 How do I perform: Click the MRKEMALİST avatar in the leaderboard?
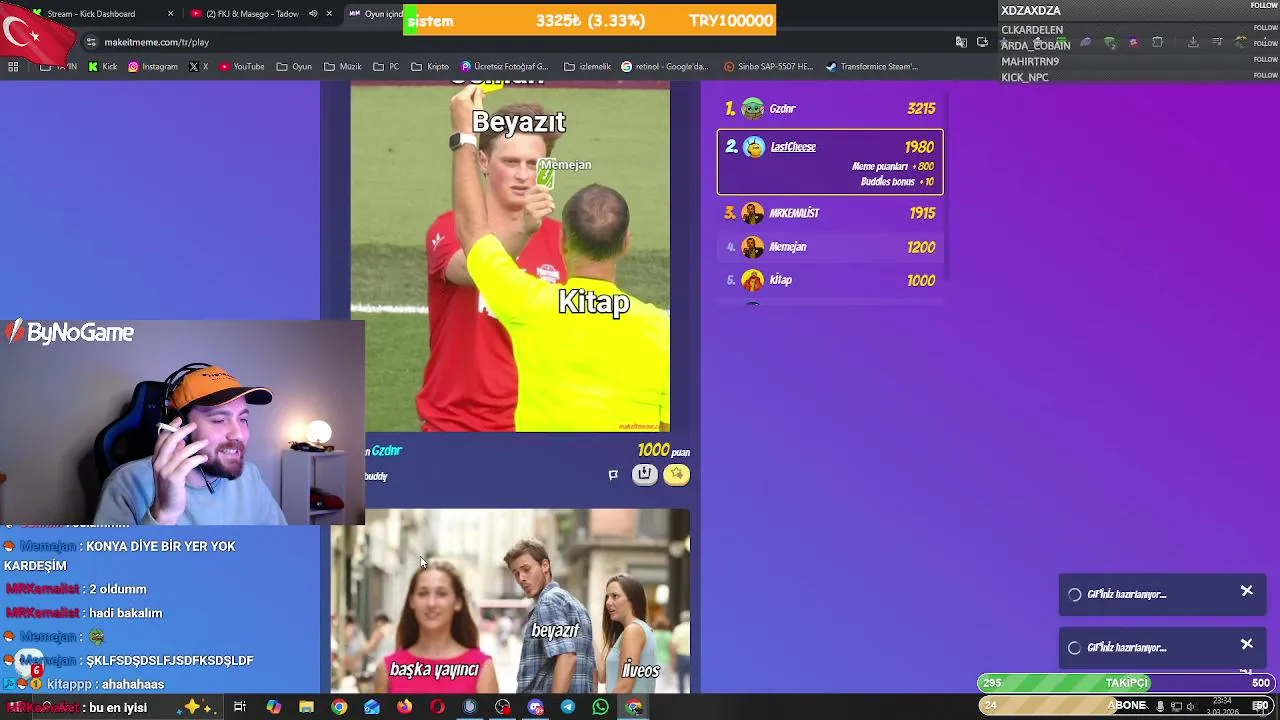pyautogui.click(x=753, y=213)
